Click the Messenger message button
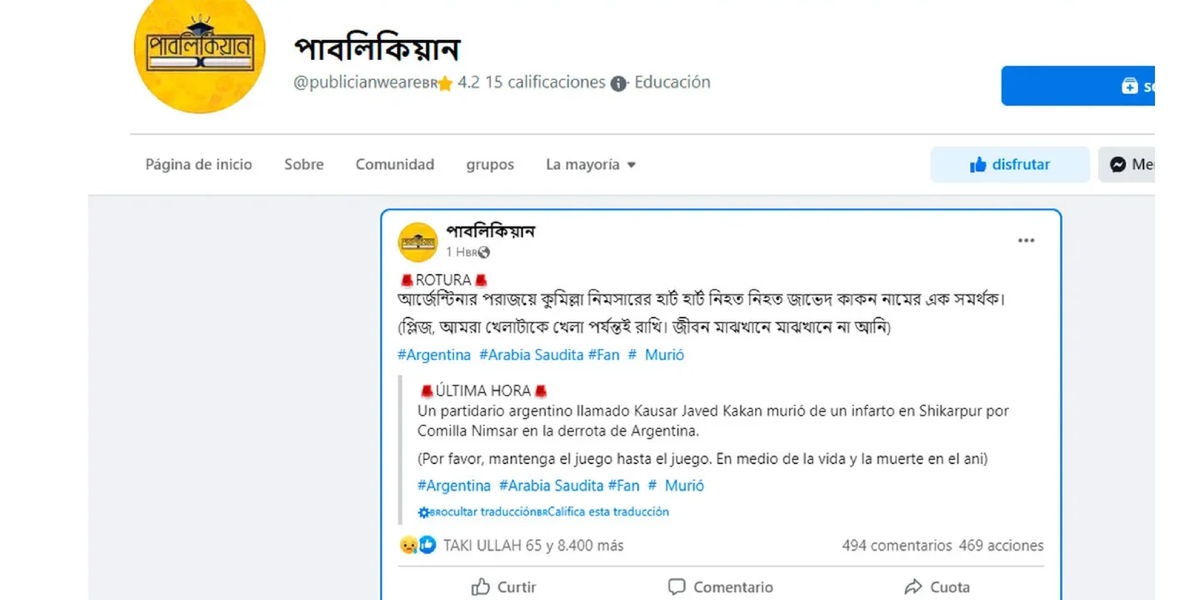The width and height of the screenshot is (1200, 600). pos(1128,164)
